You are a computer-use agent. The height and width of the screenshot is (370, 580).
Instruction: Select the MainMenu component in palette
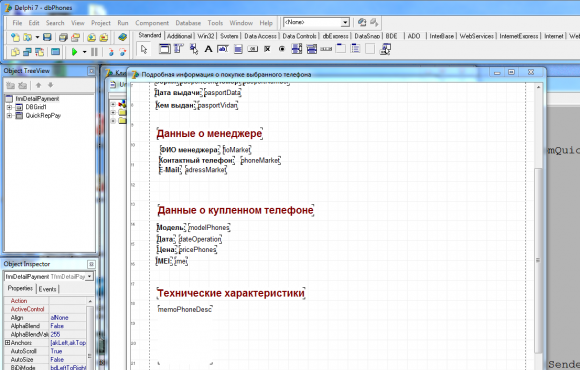pos(179,49)
